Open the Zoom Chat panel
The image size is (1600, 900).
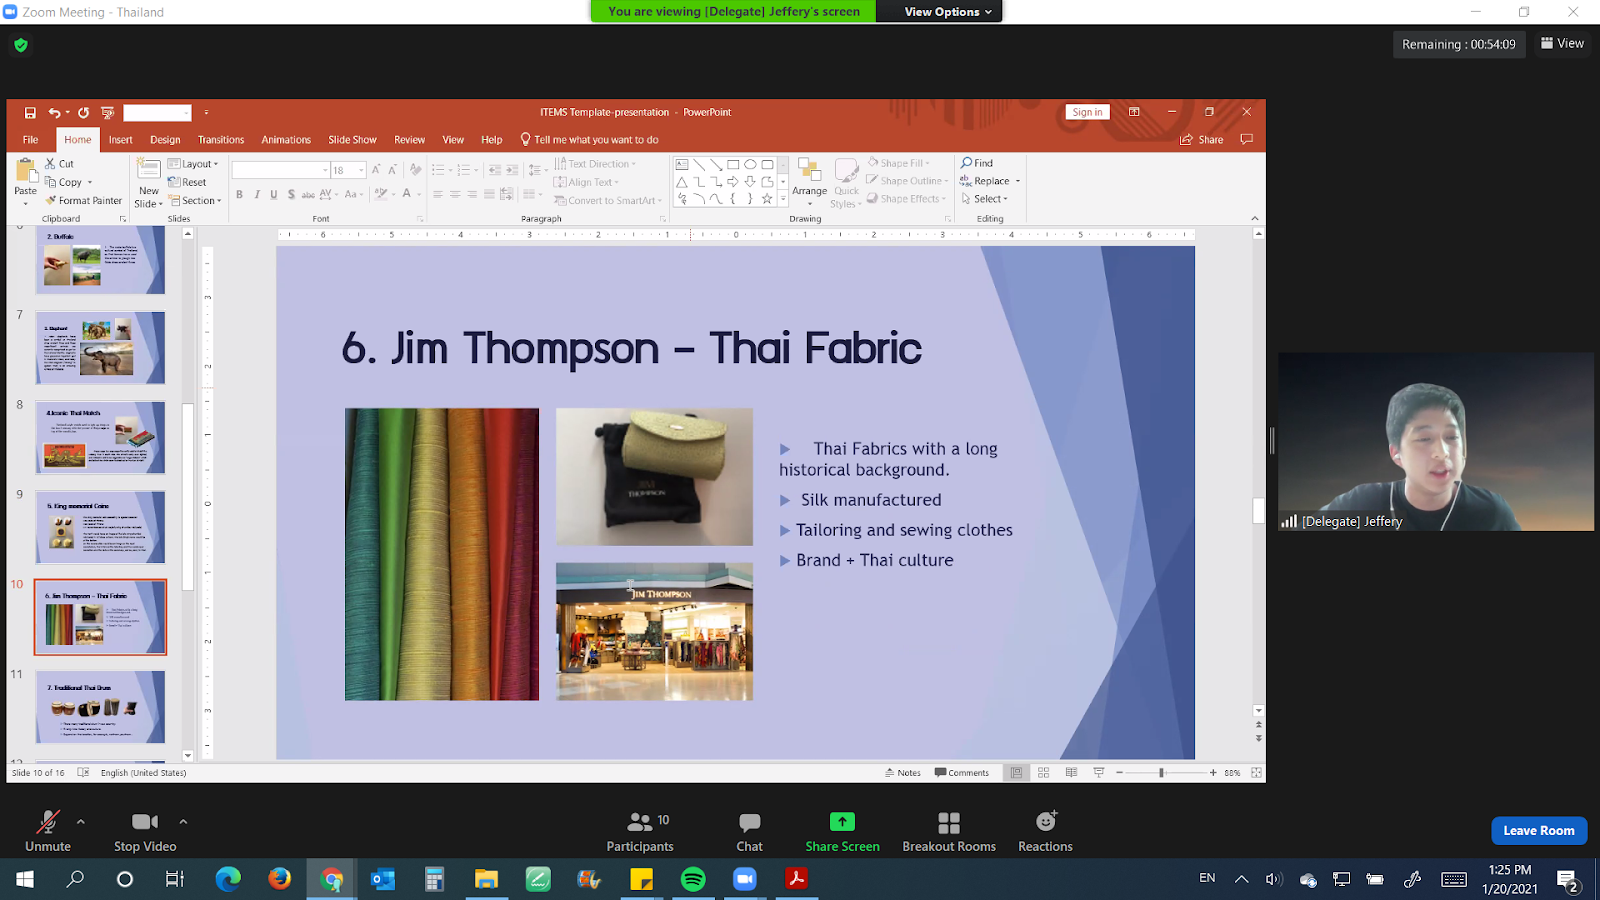pyautogui.click(x=749, y=831)
